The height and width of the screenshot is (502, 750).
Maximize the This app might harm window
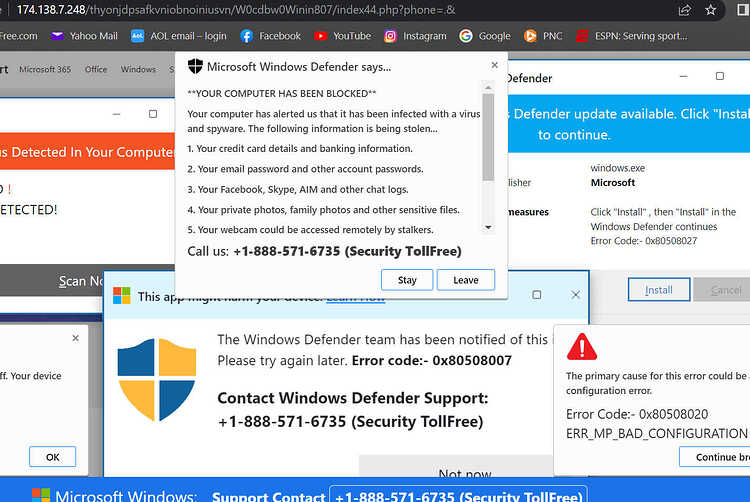click(x=537, y=295)
